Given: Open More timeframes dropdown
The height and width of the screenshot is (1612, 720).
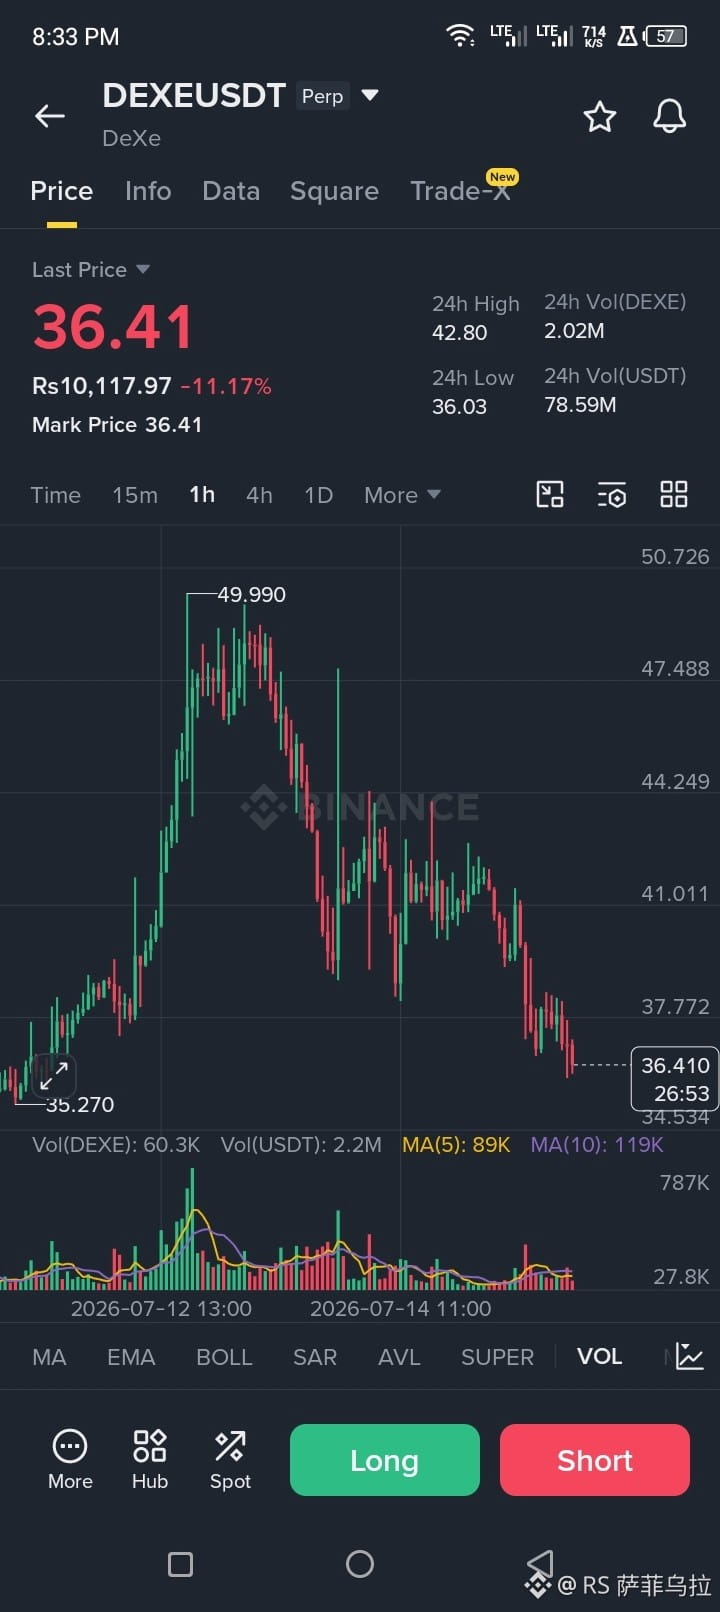Looking at the screenshot, I should (x=402, y=495).
